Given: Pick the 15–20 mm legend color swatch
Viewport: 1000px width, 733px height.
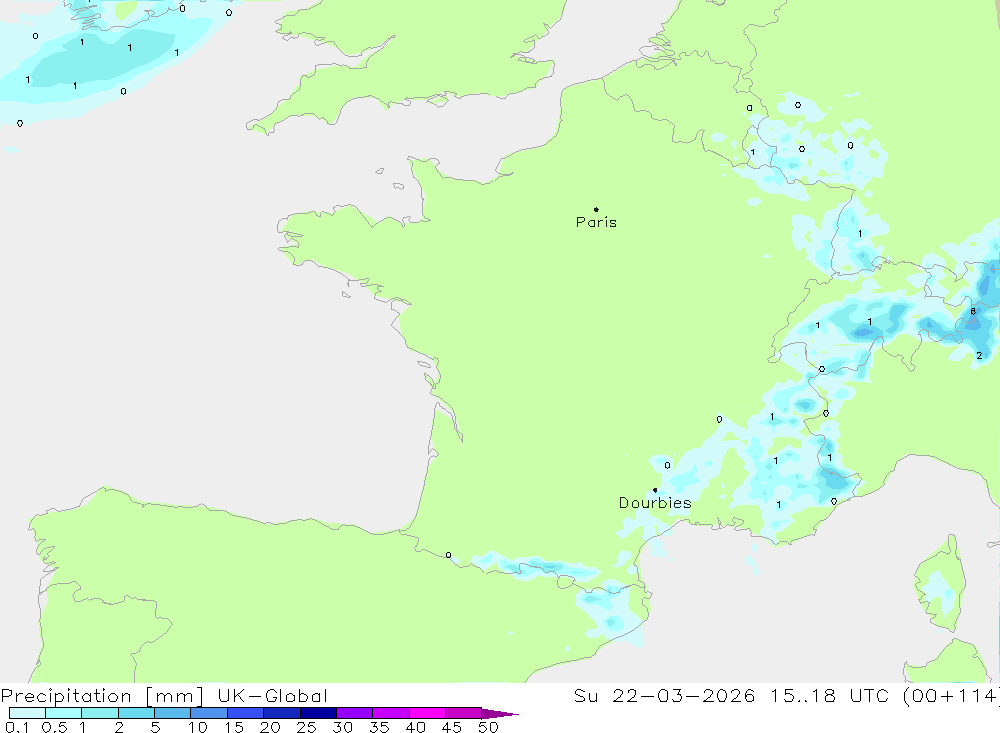Looking at the screenshot, I should (246, 713).
